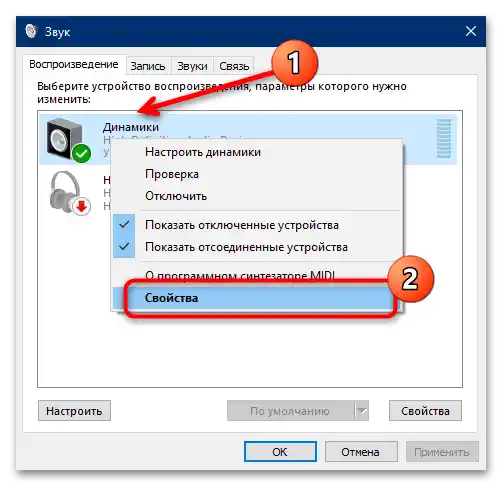502x486 pixels.
Task: Click the volume level meter for Динамики
Action: point(444,138)
